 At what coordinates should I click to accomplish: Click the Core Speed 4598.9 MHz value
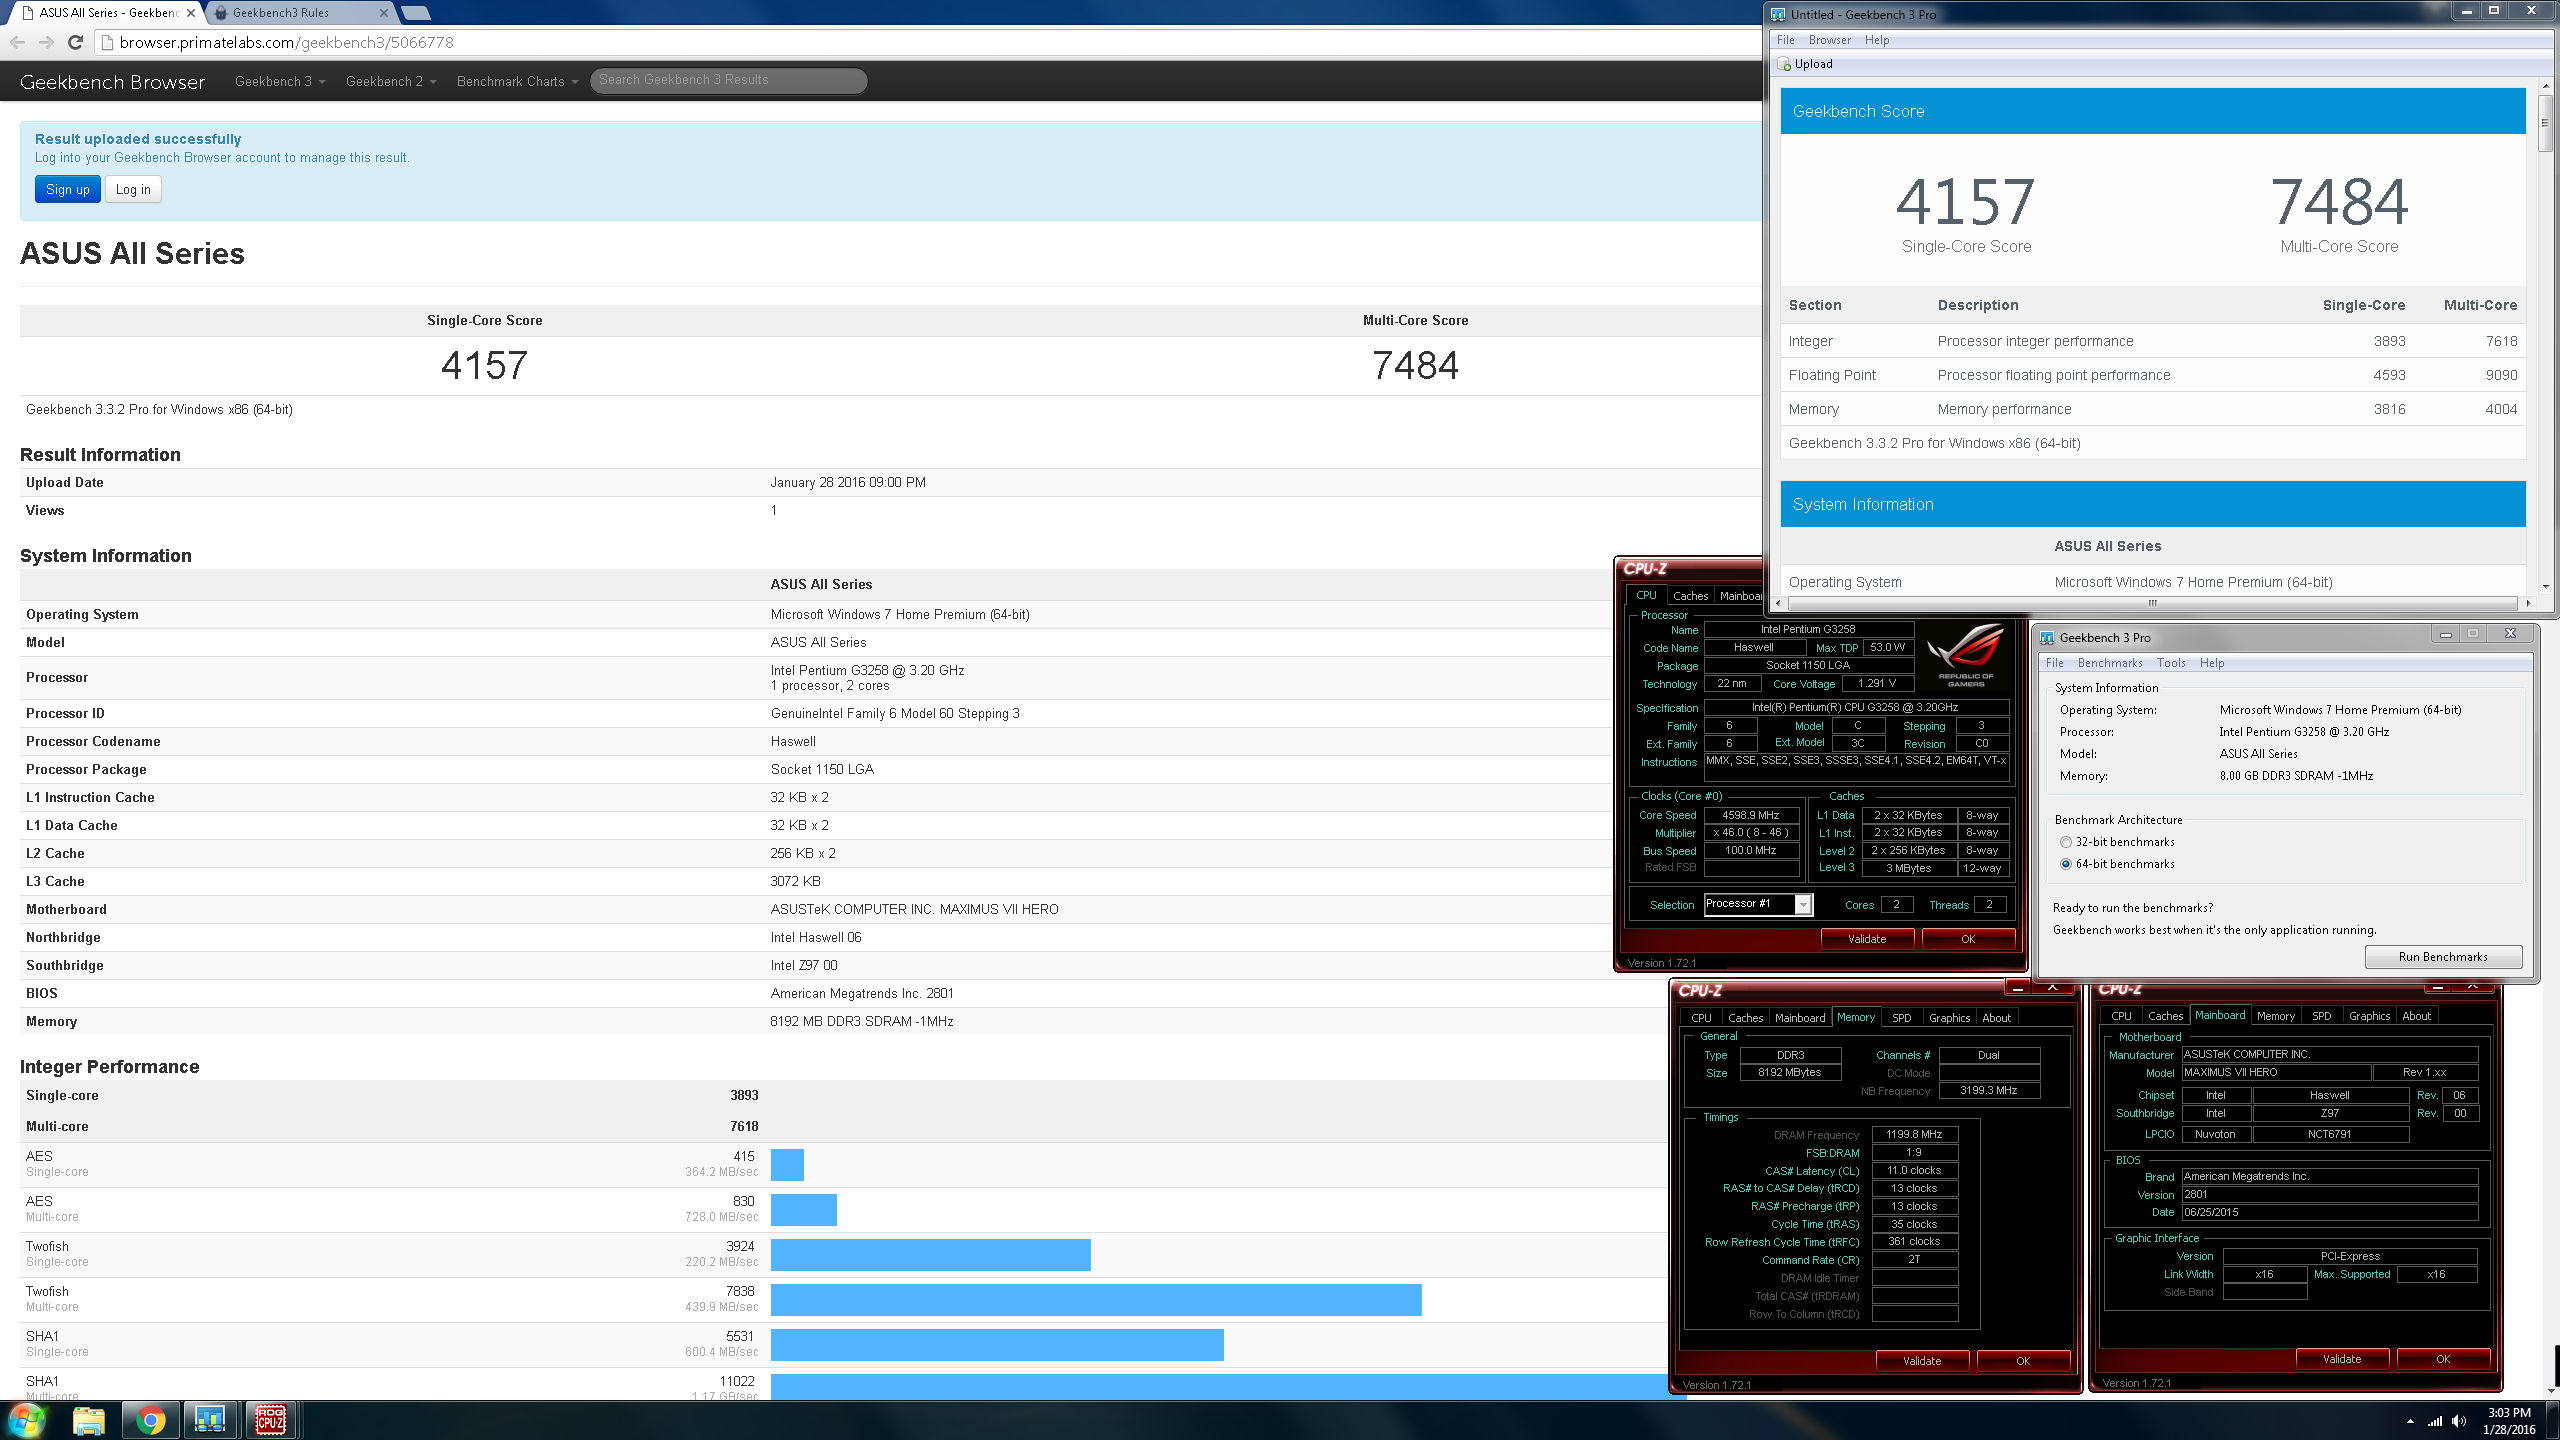[x=1750, y=815]
